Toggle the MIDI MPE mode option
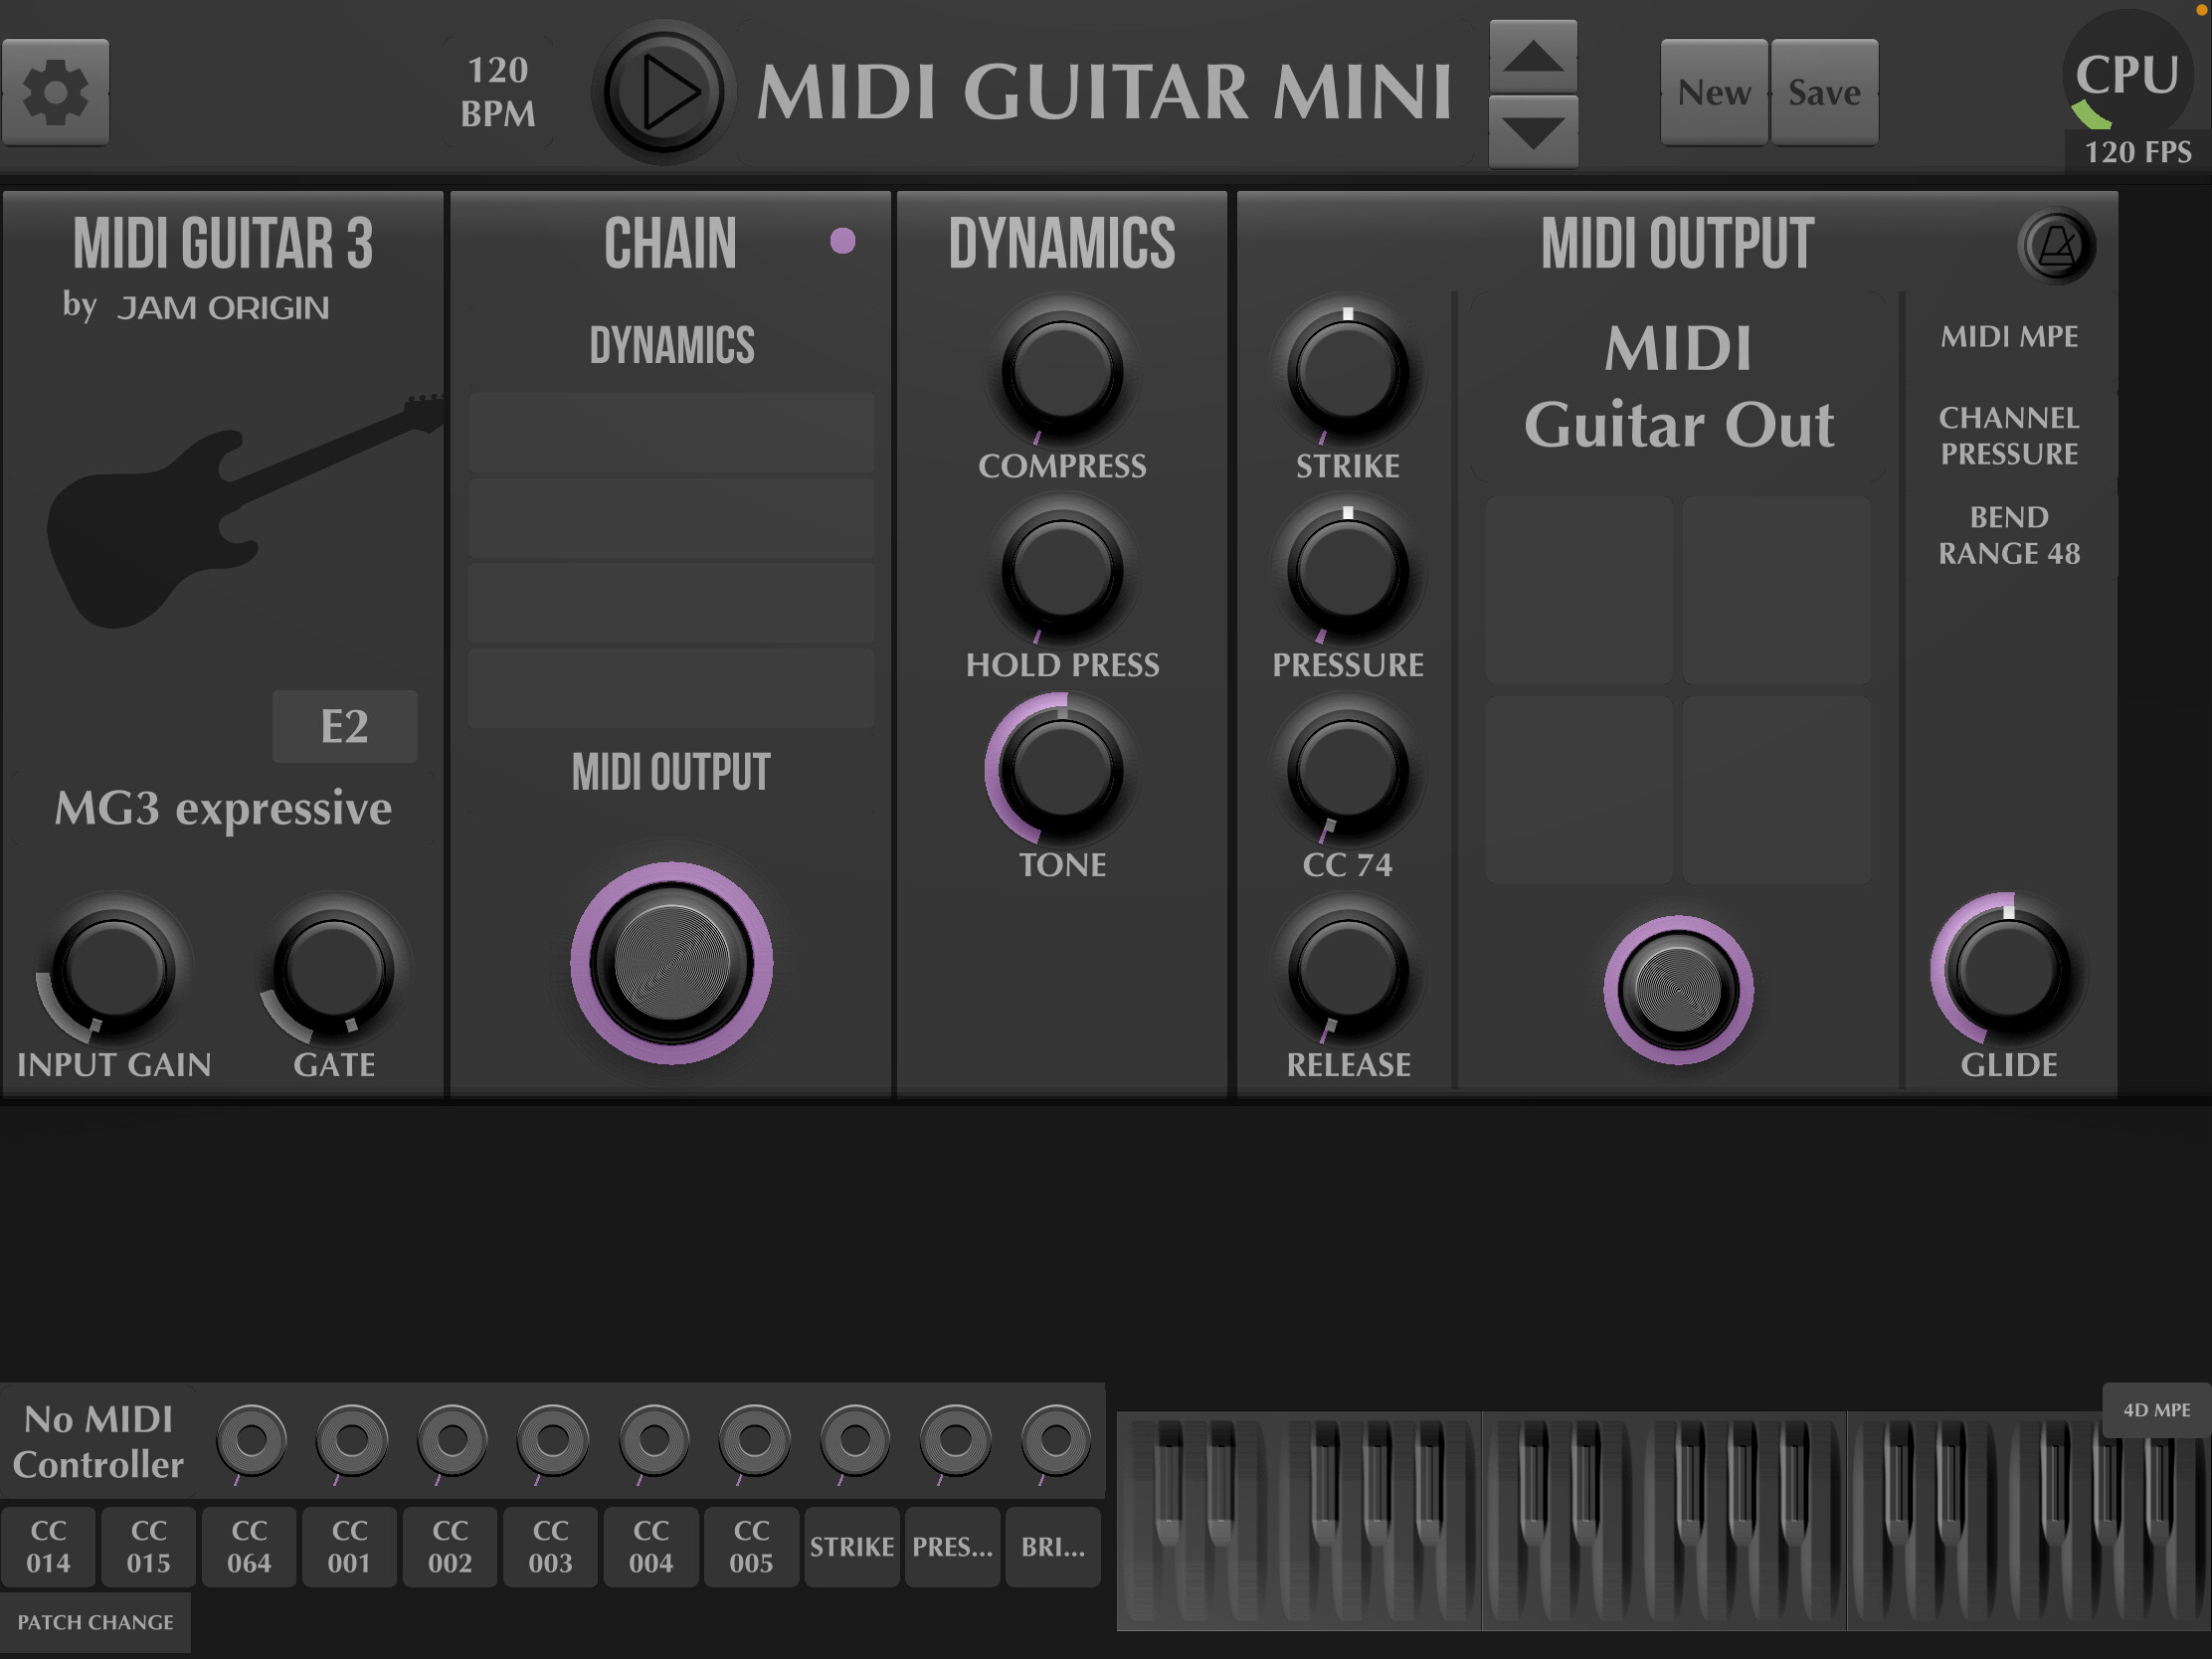2212x1659 pixels. tap(2009, 337)
